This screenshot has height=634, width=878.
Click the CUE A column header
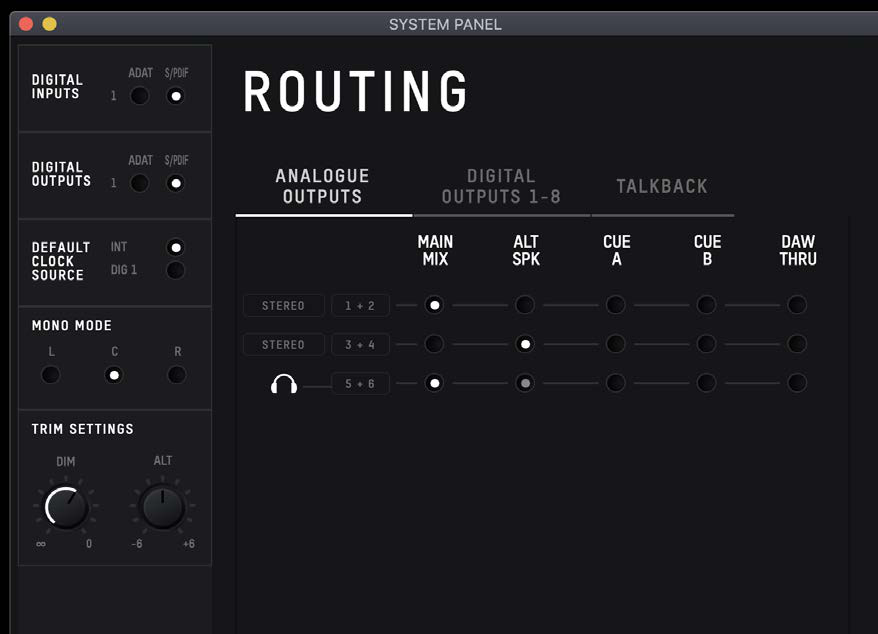(x=617, y=250)
